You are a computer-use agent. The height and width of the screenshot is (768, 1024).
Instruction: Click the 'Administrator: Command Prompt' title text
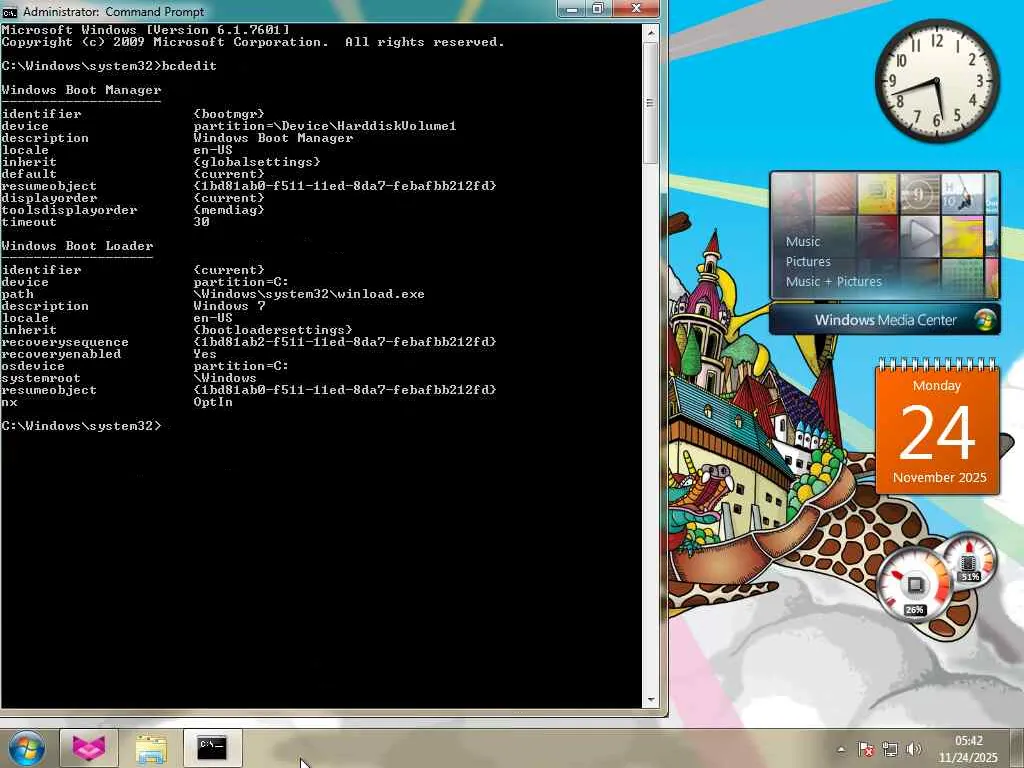pyautogui.click(x=113, y=12)
